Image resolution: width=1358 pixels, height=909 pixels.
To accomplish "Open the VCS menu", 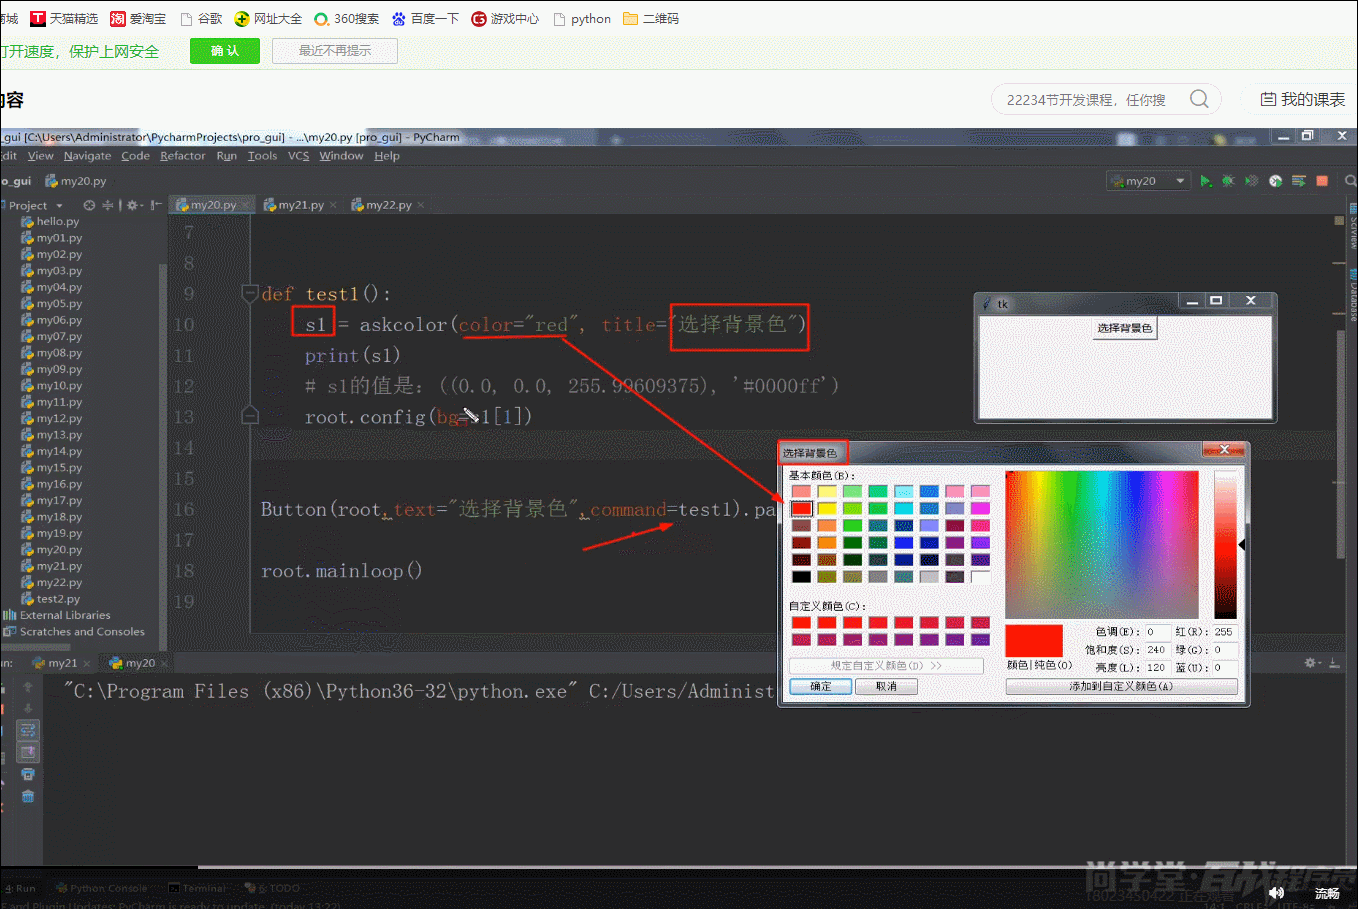I will click(298, 156).
